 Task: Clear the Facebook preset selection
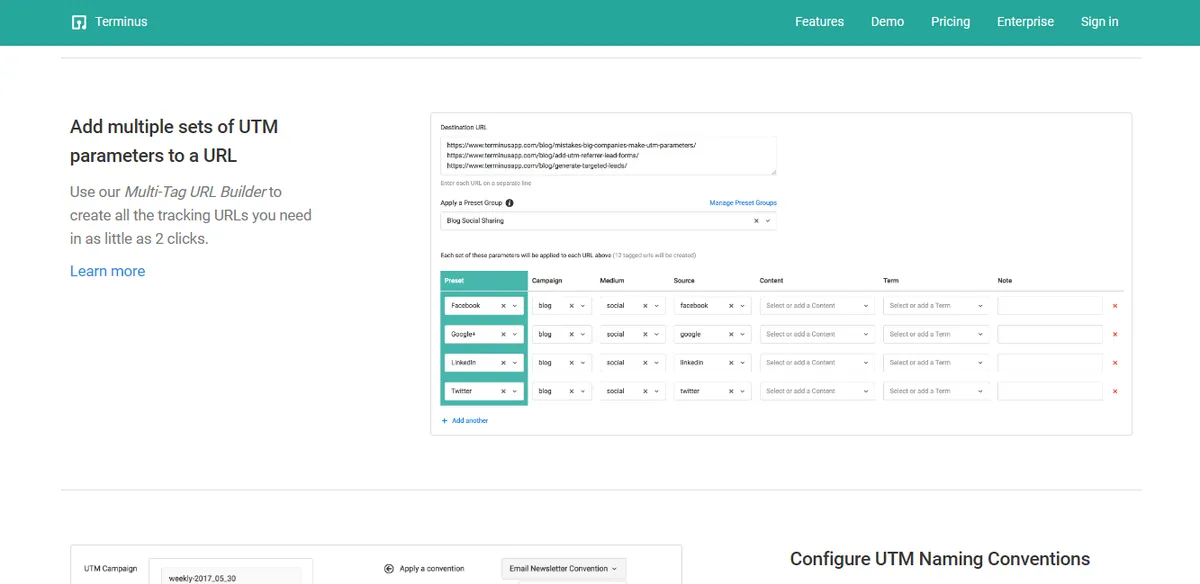tap(503, 306)
